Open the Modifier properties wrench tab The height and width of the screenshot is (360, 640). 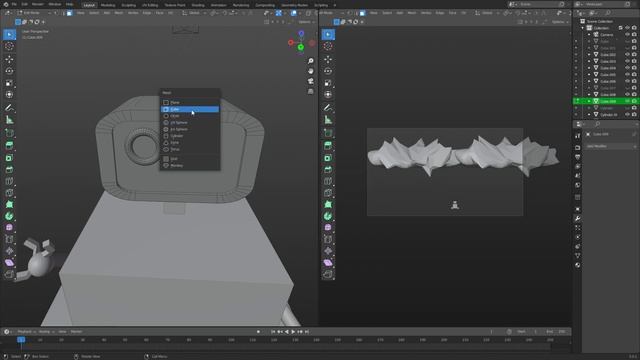pyautogui.click(x=578, y=219)
